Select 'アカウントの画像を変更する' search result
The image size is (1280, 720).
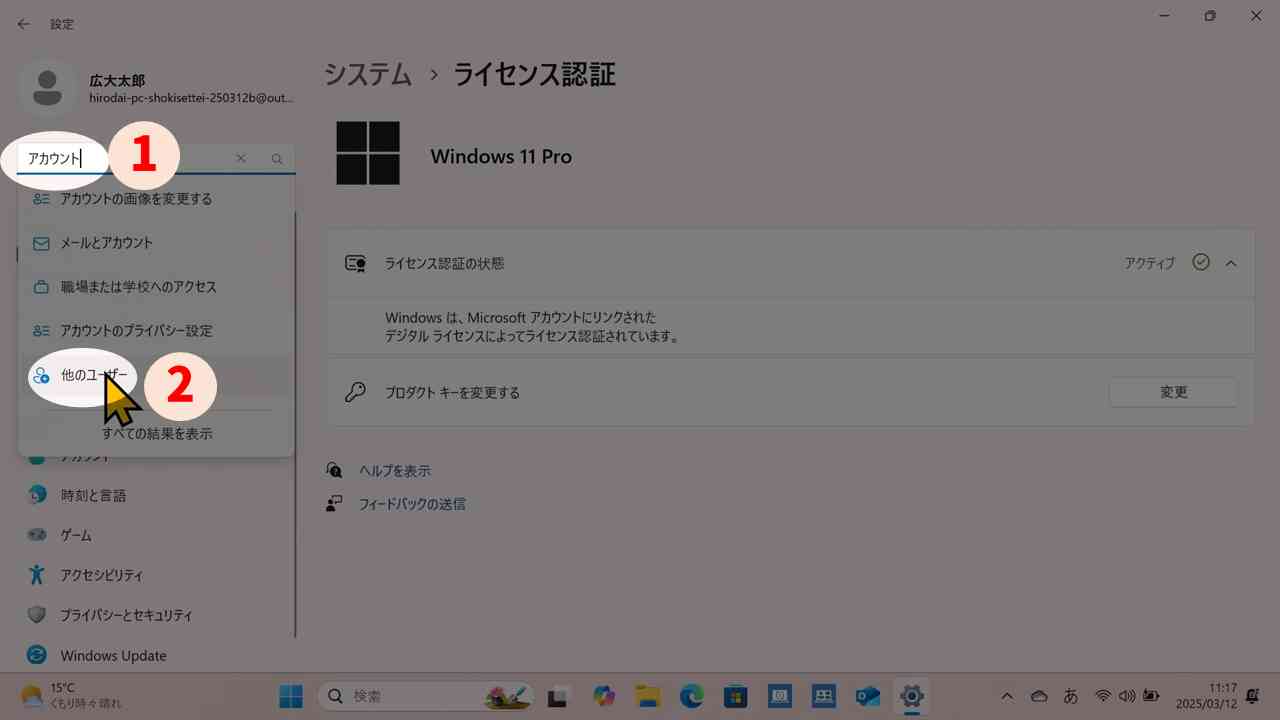point(156,199)
